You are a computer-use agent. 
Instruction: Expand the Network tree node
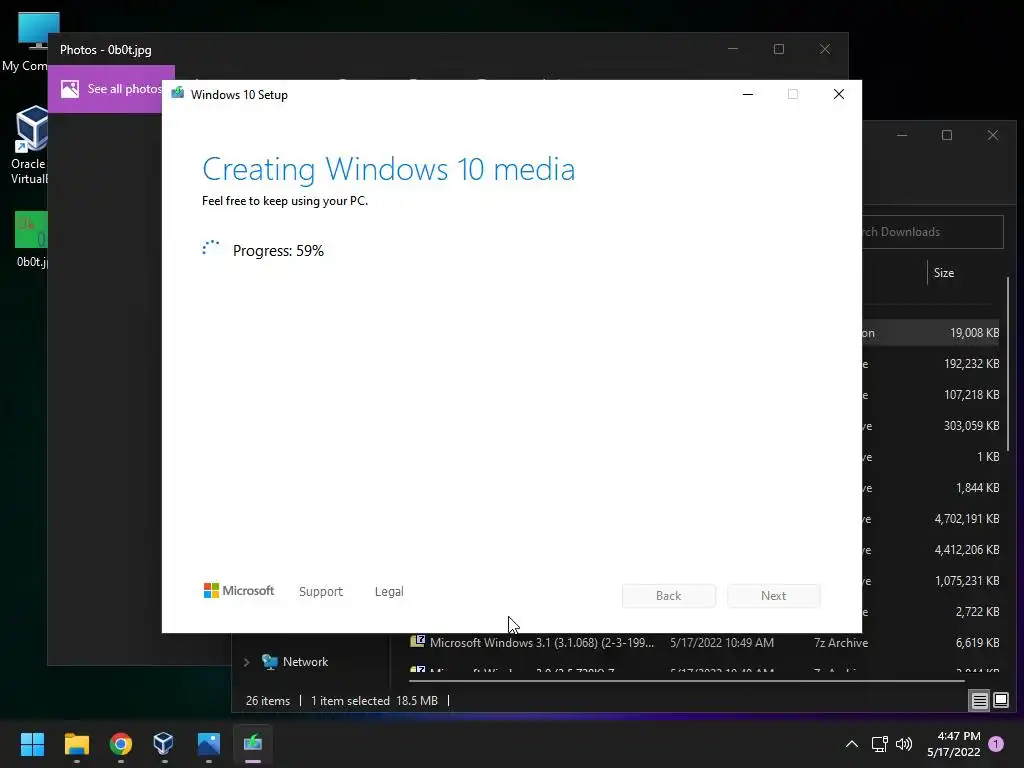click(x=246, y=662)
